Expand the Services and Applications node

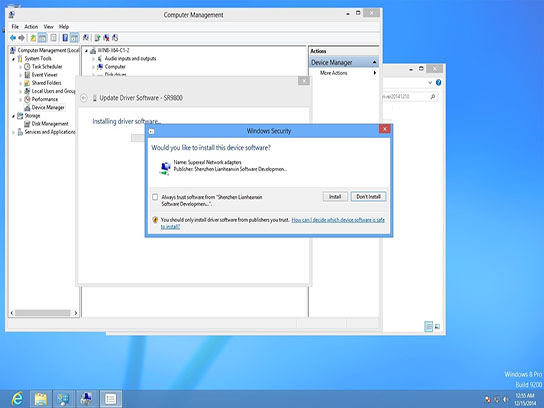tap(14, 132)
